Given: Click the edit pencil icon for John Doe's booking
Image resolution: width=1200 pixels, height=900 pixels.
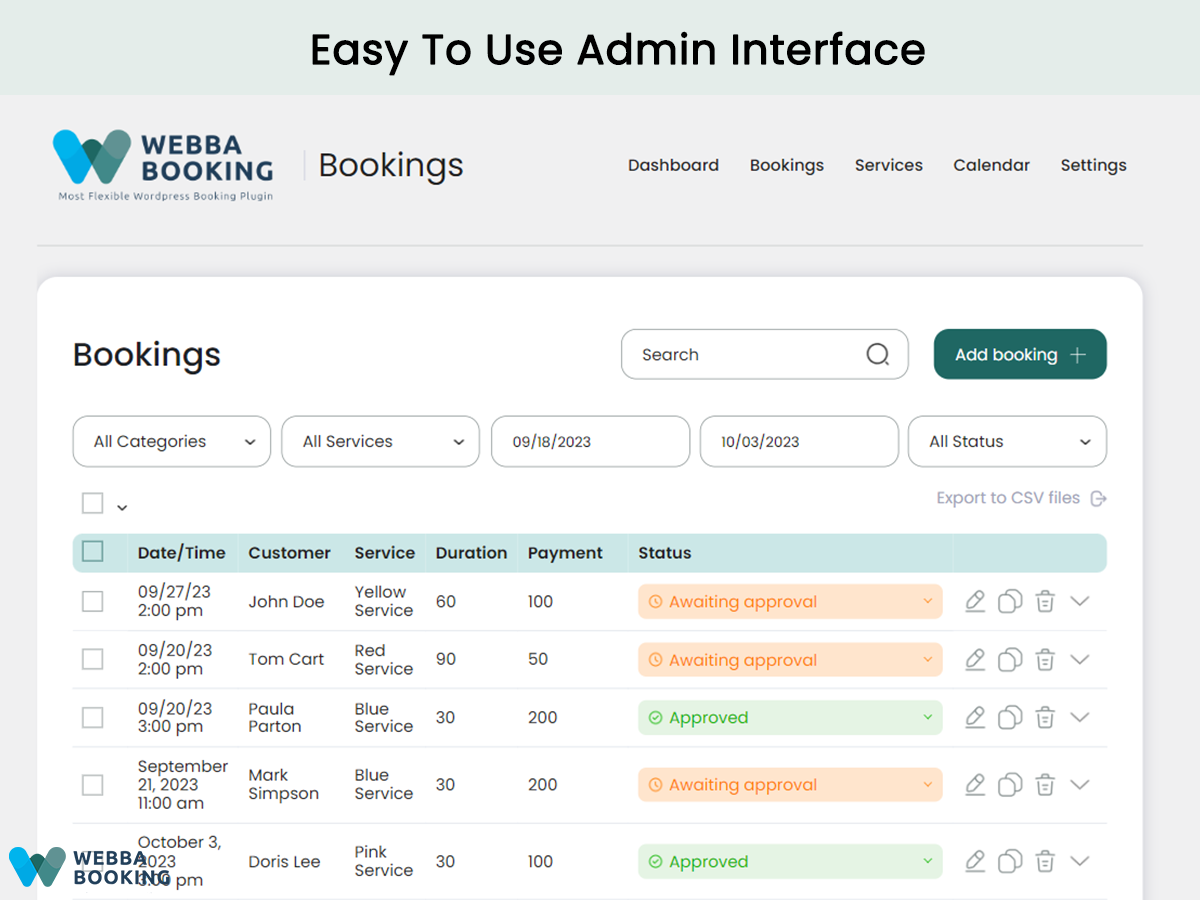Looking at the screenshot, I should point(975,601).
